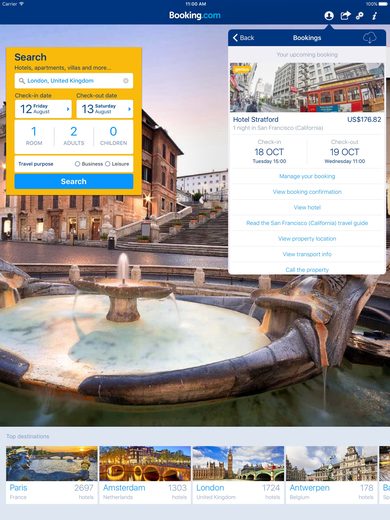
Task: Tap the cloud download icon in Bookings
Action: pos(370,38)
